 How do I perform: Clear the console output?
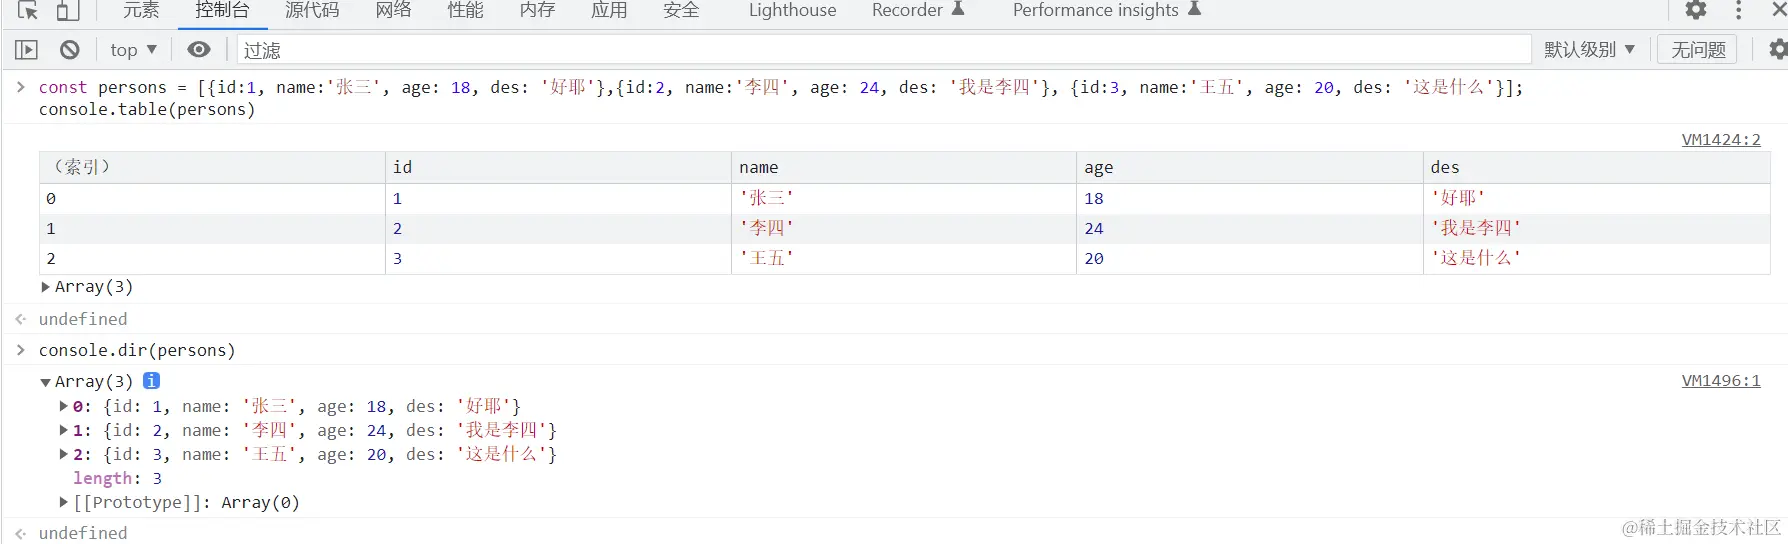[x=69, y=50]
